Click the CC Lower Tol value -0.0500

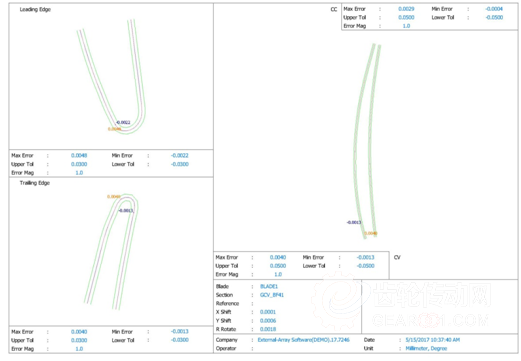494,17
